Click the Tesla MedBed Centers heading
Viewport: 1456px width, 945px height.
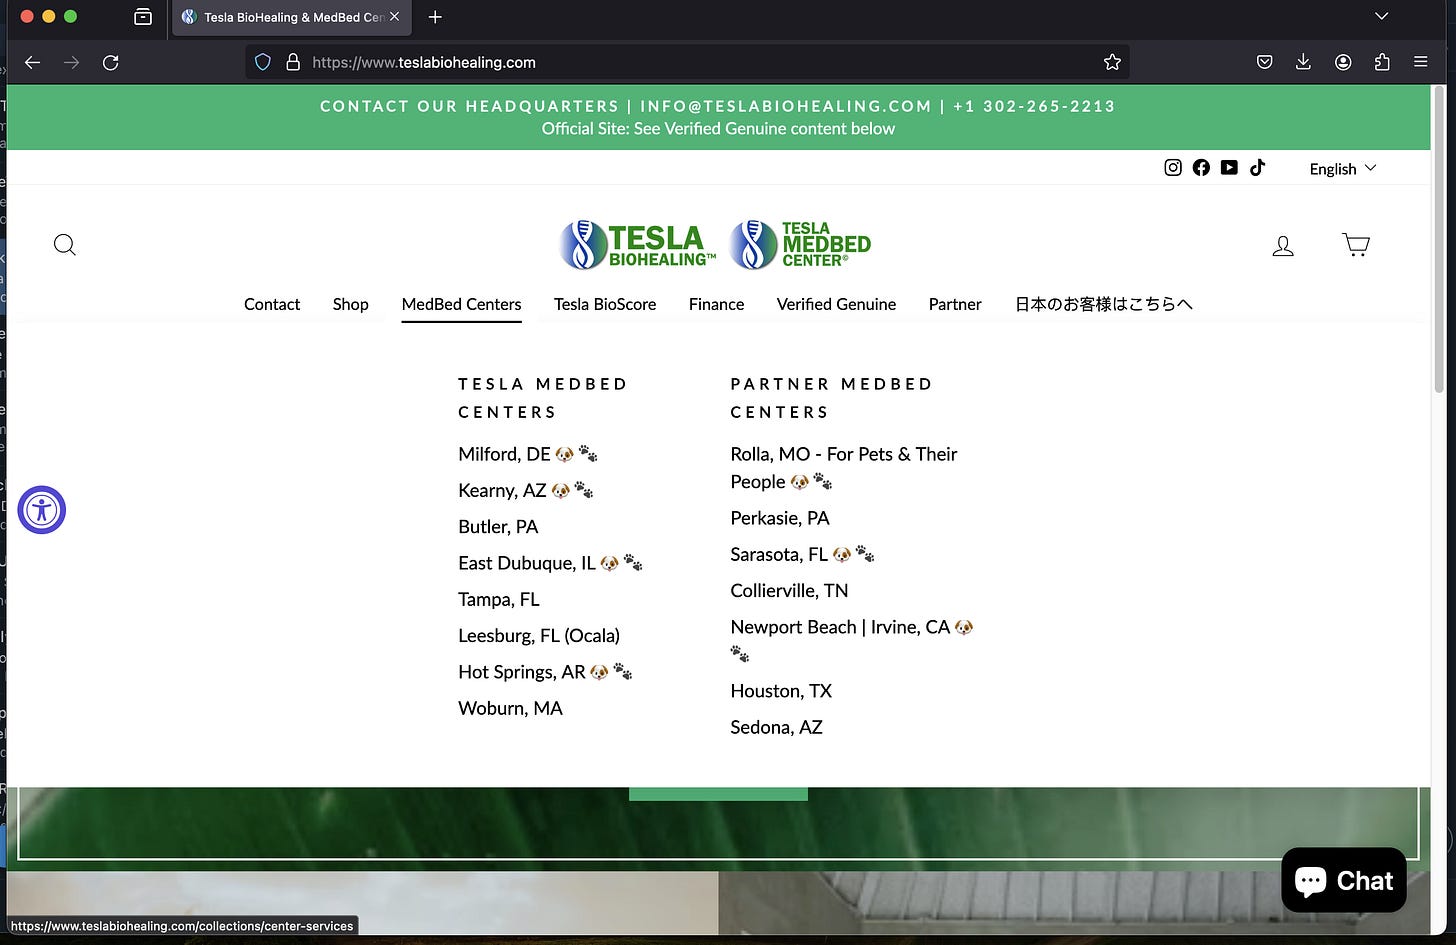[x=543, y=398]
